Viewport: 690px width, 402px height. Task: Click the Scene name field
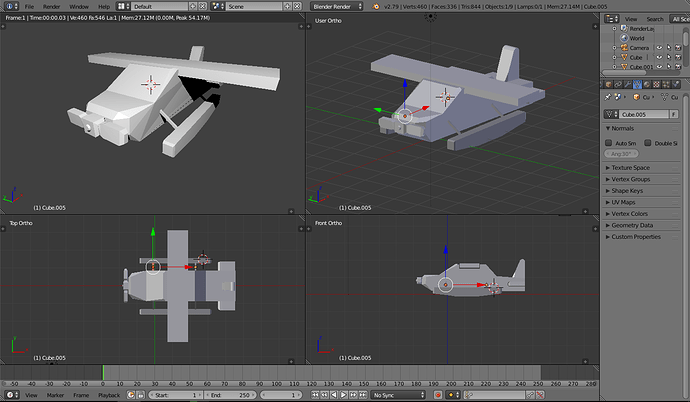point(254,6)
